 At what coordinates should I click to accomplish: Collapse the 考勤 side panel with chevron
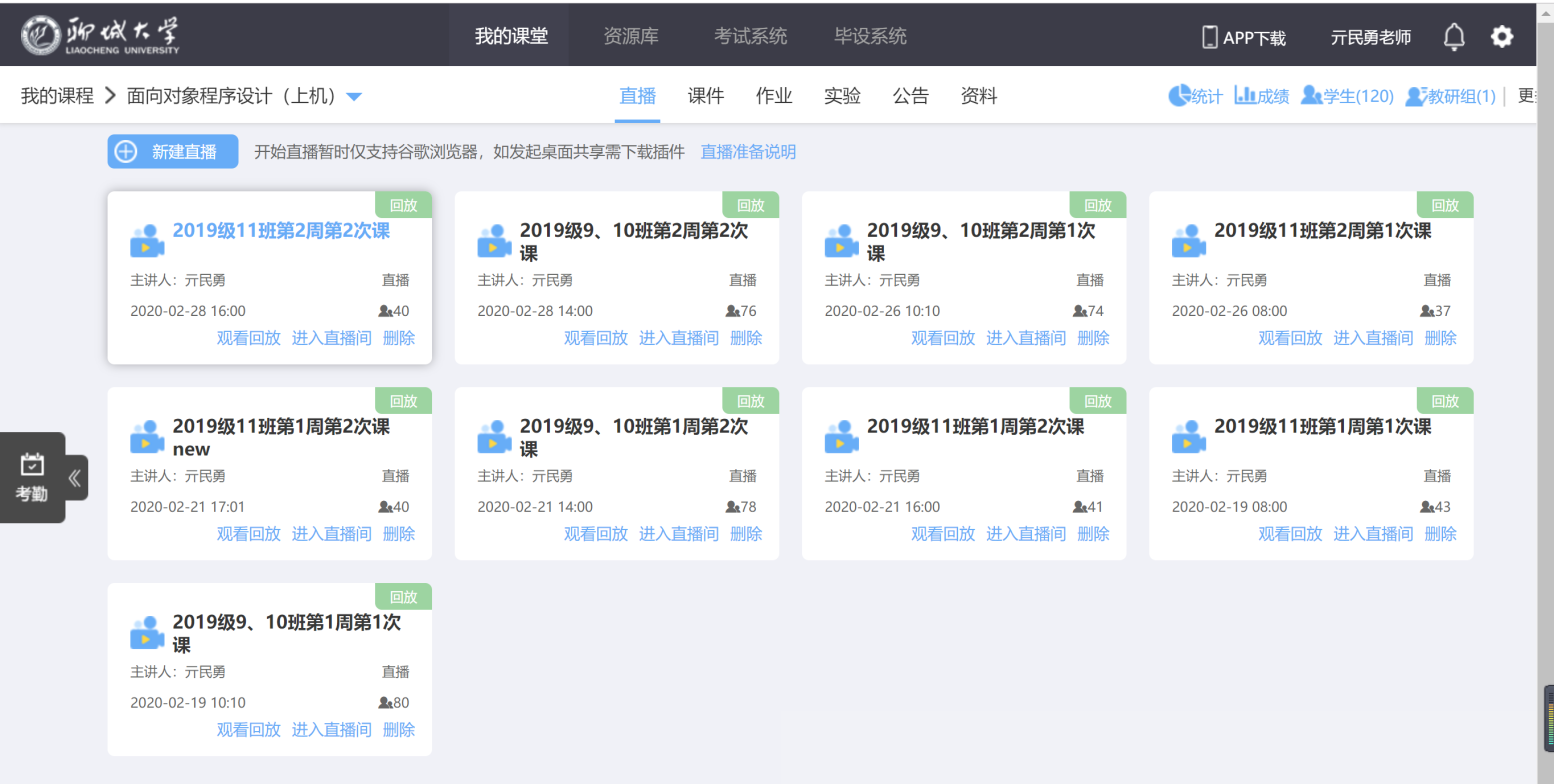(75, 477)
